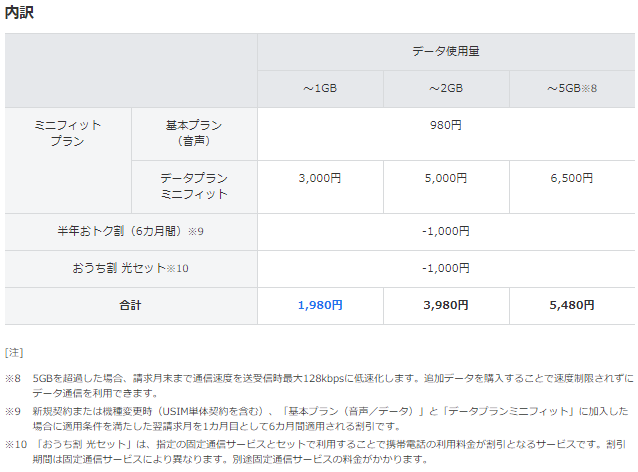This screenshot has height=472, width=638.
Task: Click the [注] notes label
Action: pyautogui.click(x=15, y=352)
